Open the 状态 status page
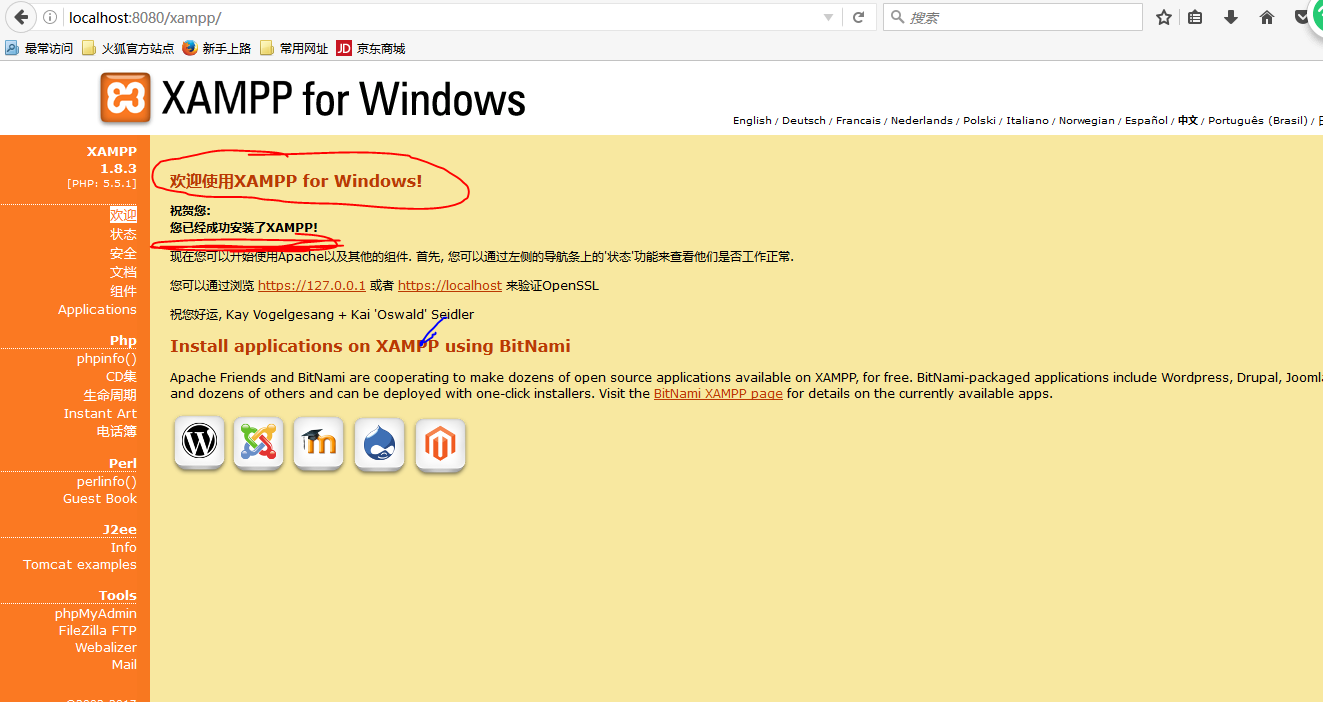Image resolution: width=1323 pixels, height=702 pixels. tap(123, 234)
